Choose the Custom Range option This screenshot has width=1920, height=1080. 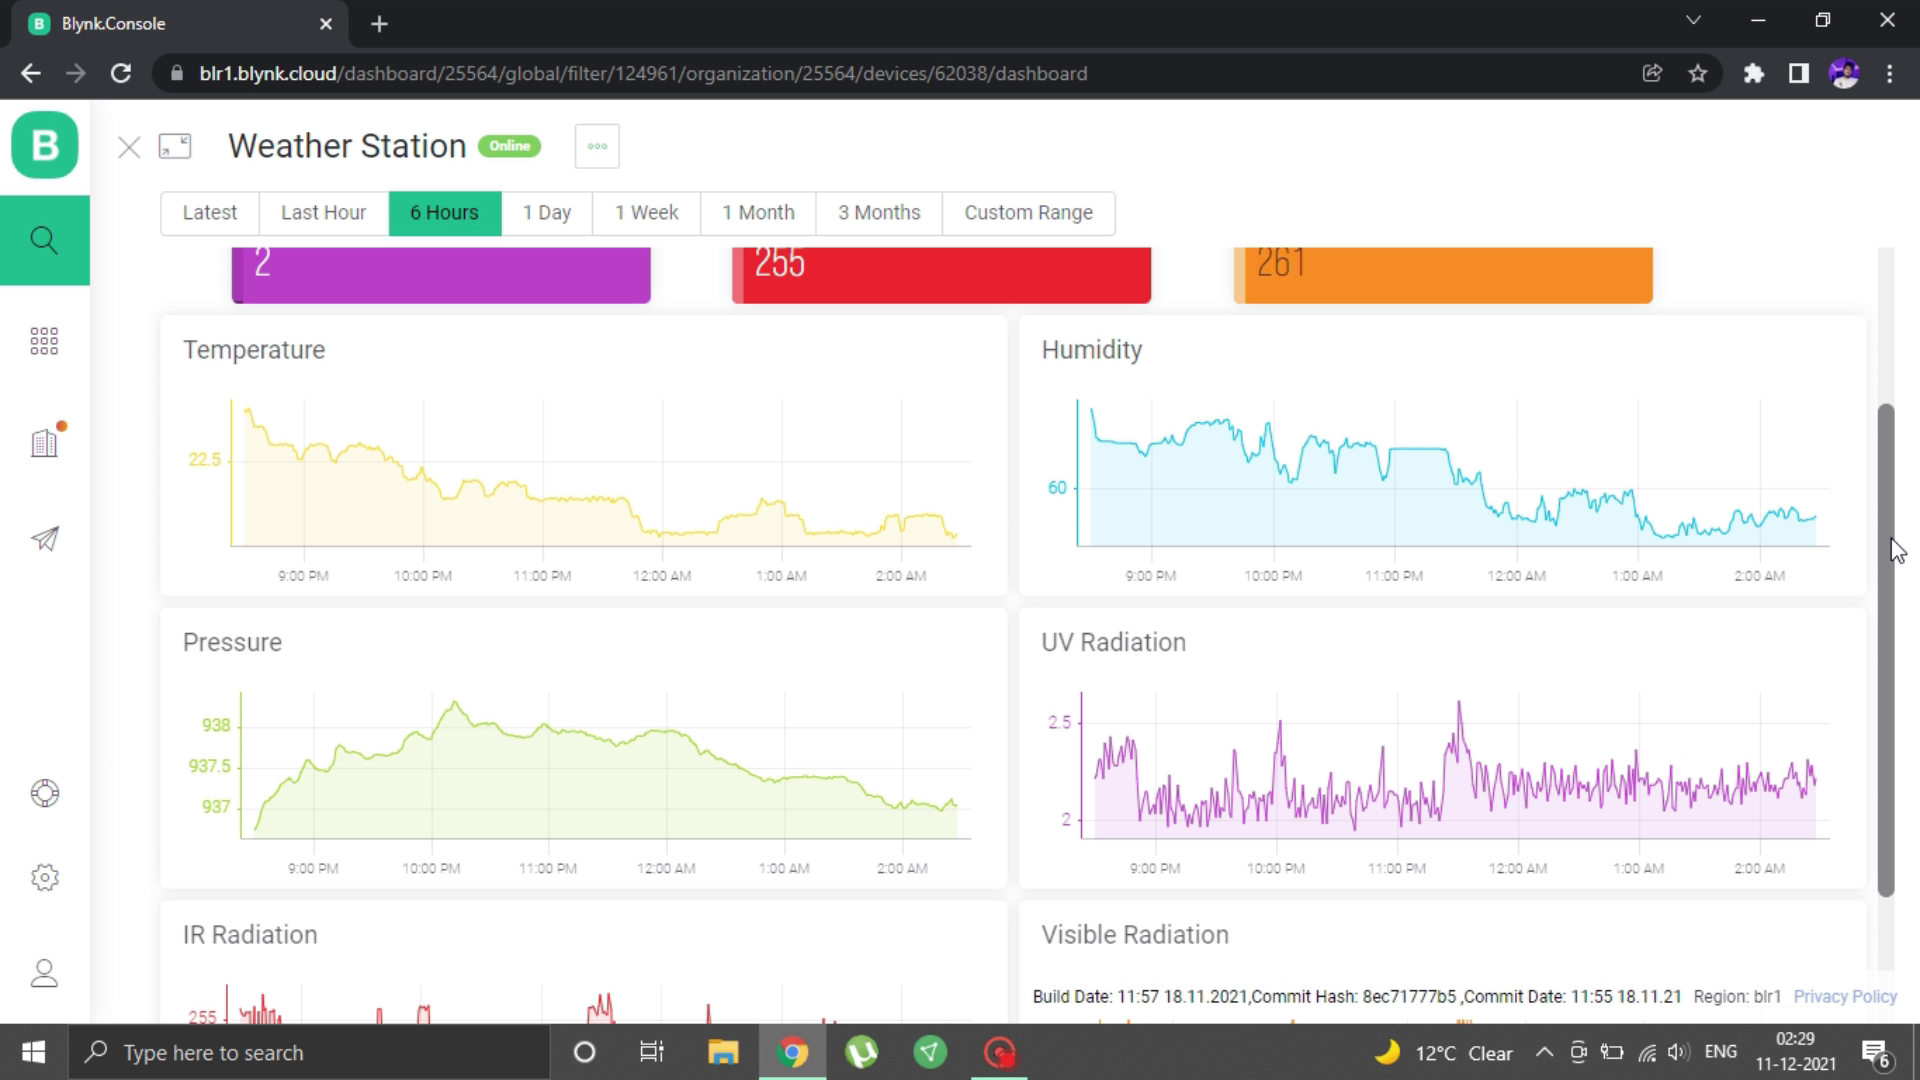pos(1028,213)
